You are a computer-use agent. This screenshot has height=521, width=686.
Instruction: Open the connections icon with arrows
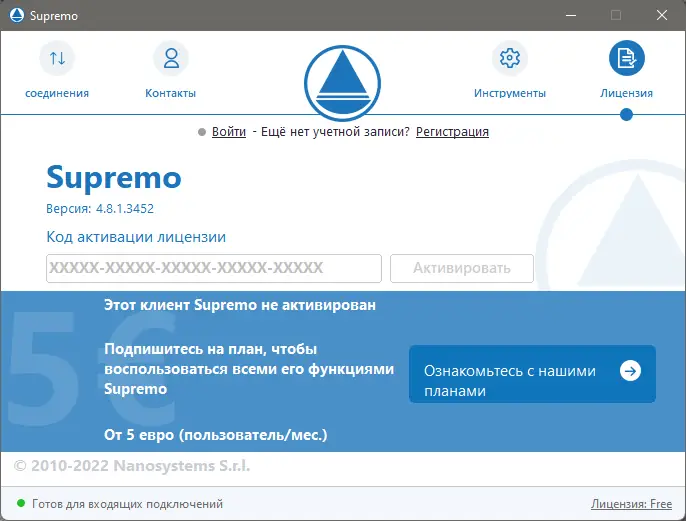click(x=57, y=58)
